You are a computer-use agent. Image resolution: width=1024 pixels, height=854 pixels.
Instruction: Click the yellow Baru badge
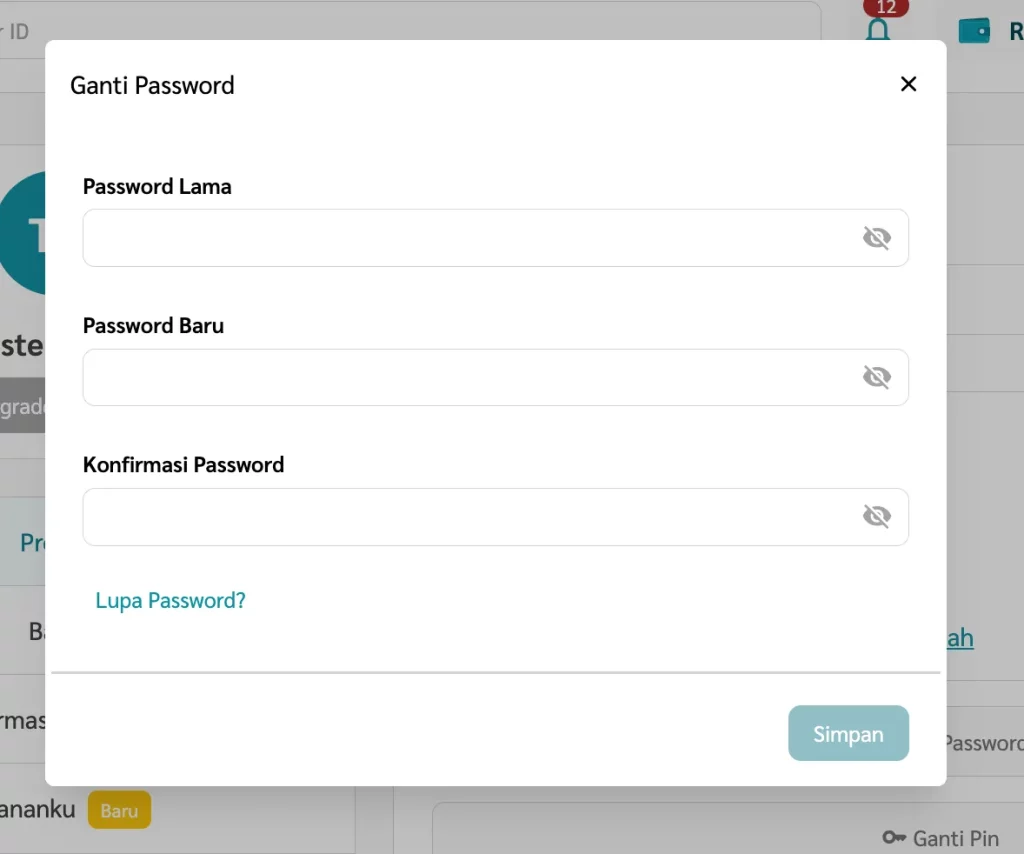119,810
